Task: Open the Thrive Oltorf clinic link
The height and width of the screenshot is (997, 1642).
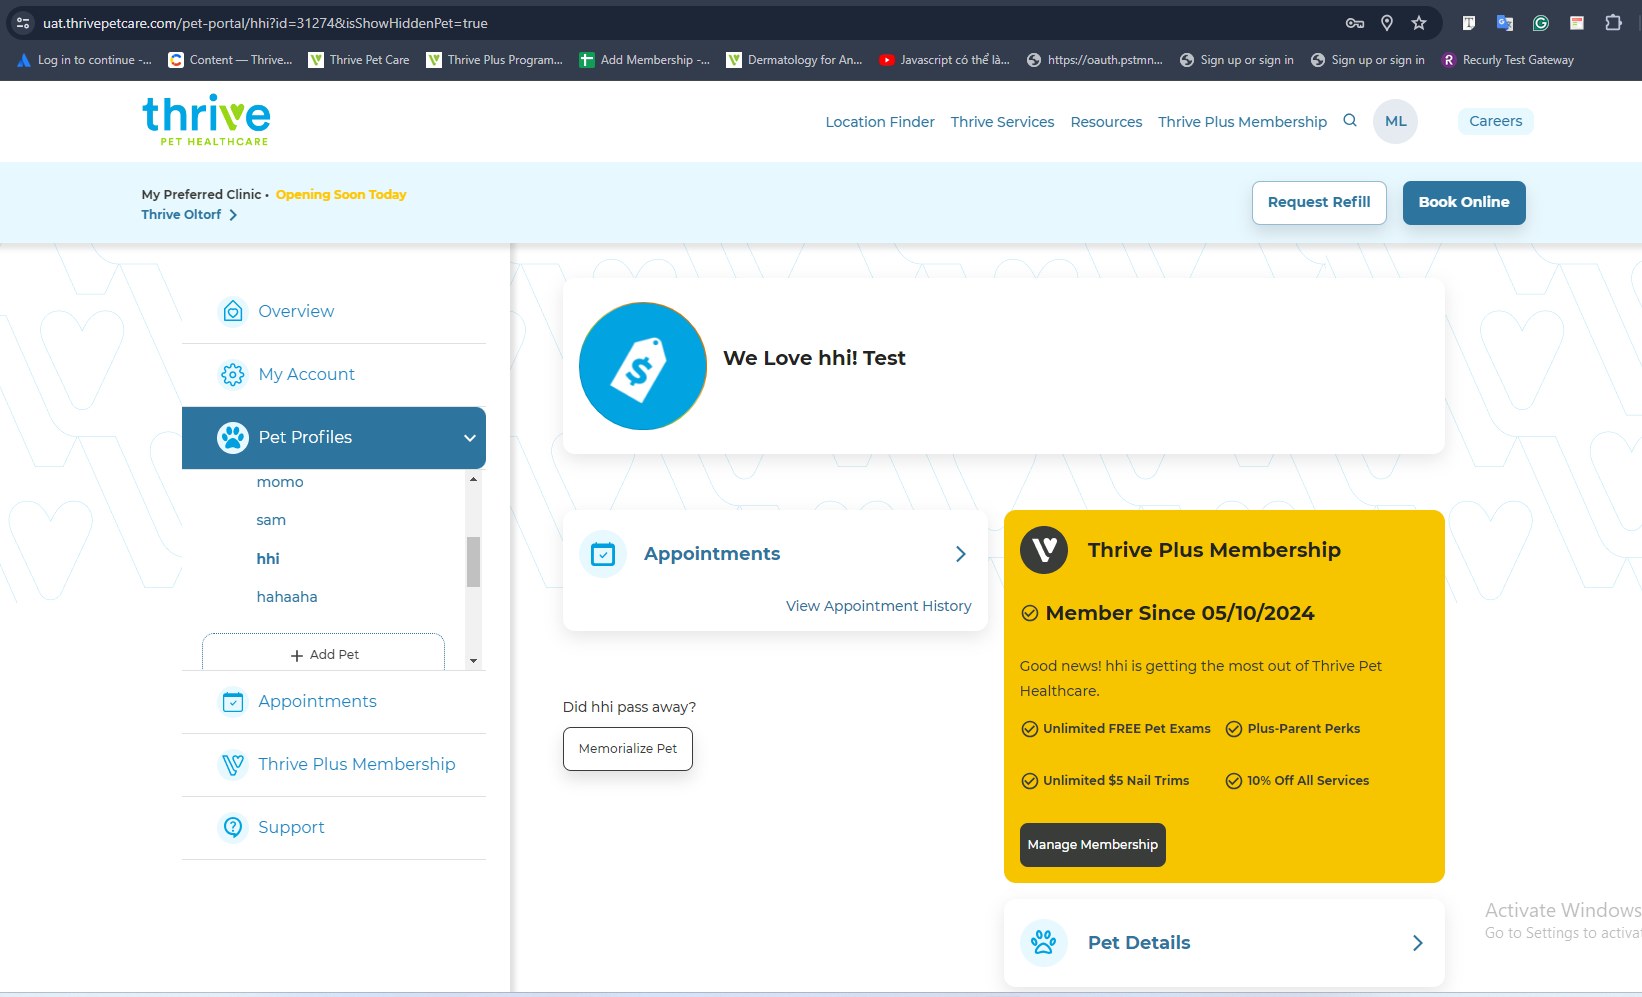Action: pos(181,215)
